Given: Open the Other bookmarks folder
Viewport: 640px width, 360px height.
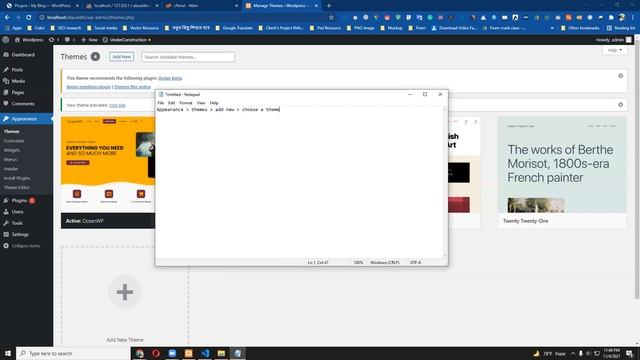Looking at the screenshot, I should pos(580,28).
